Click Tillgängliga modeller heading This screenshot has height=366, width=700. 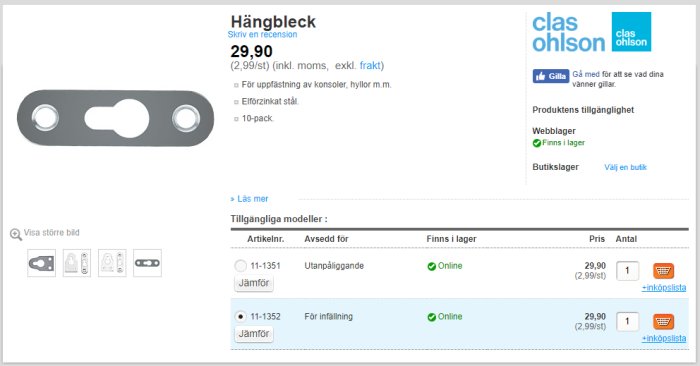(279, 219)
